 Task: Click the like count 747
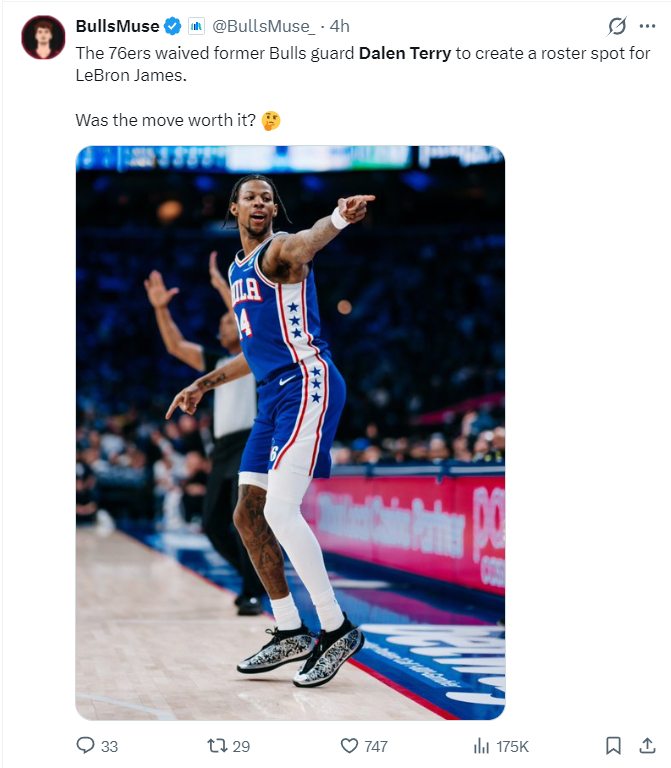click(x=376, y=746)
